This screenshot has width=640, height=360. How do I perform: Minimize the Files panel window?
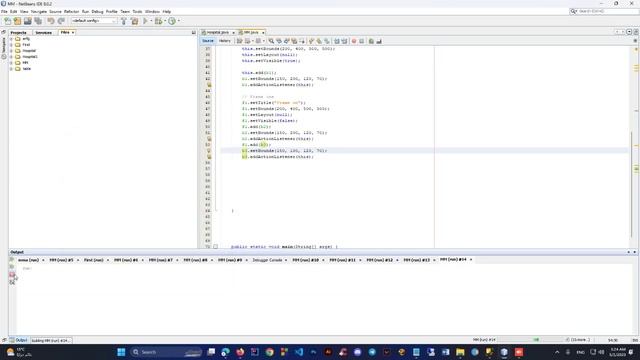[x=193, y=32]
